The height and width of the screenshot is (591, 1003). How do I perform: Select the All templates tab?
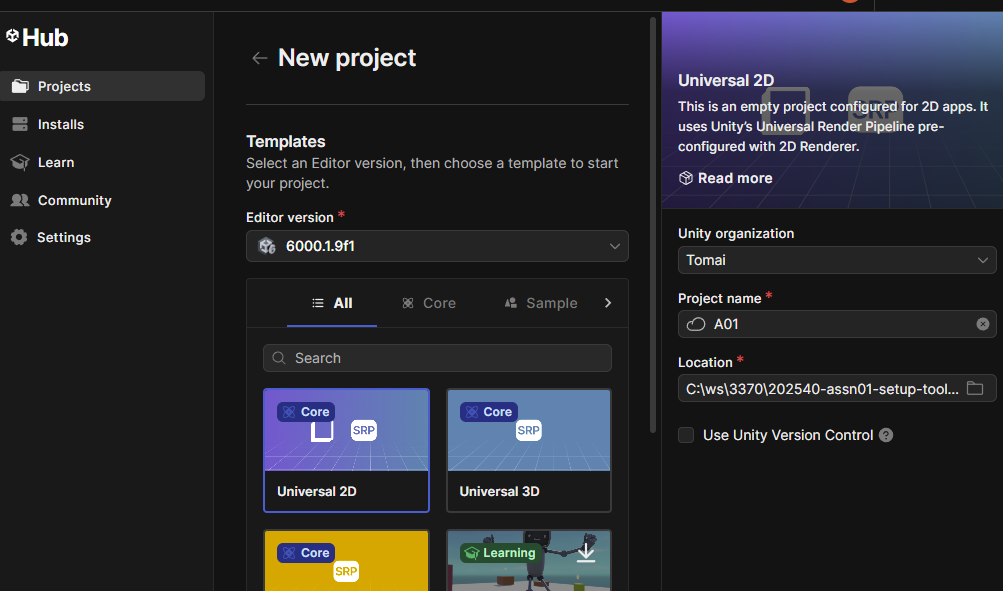click(332, 303)
